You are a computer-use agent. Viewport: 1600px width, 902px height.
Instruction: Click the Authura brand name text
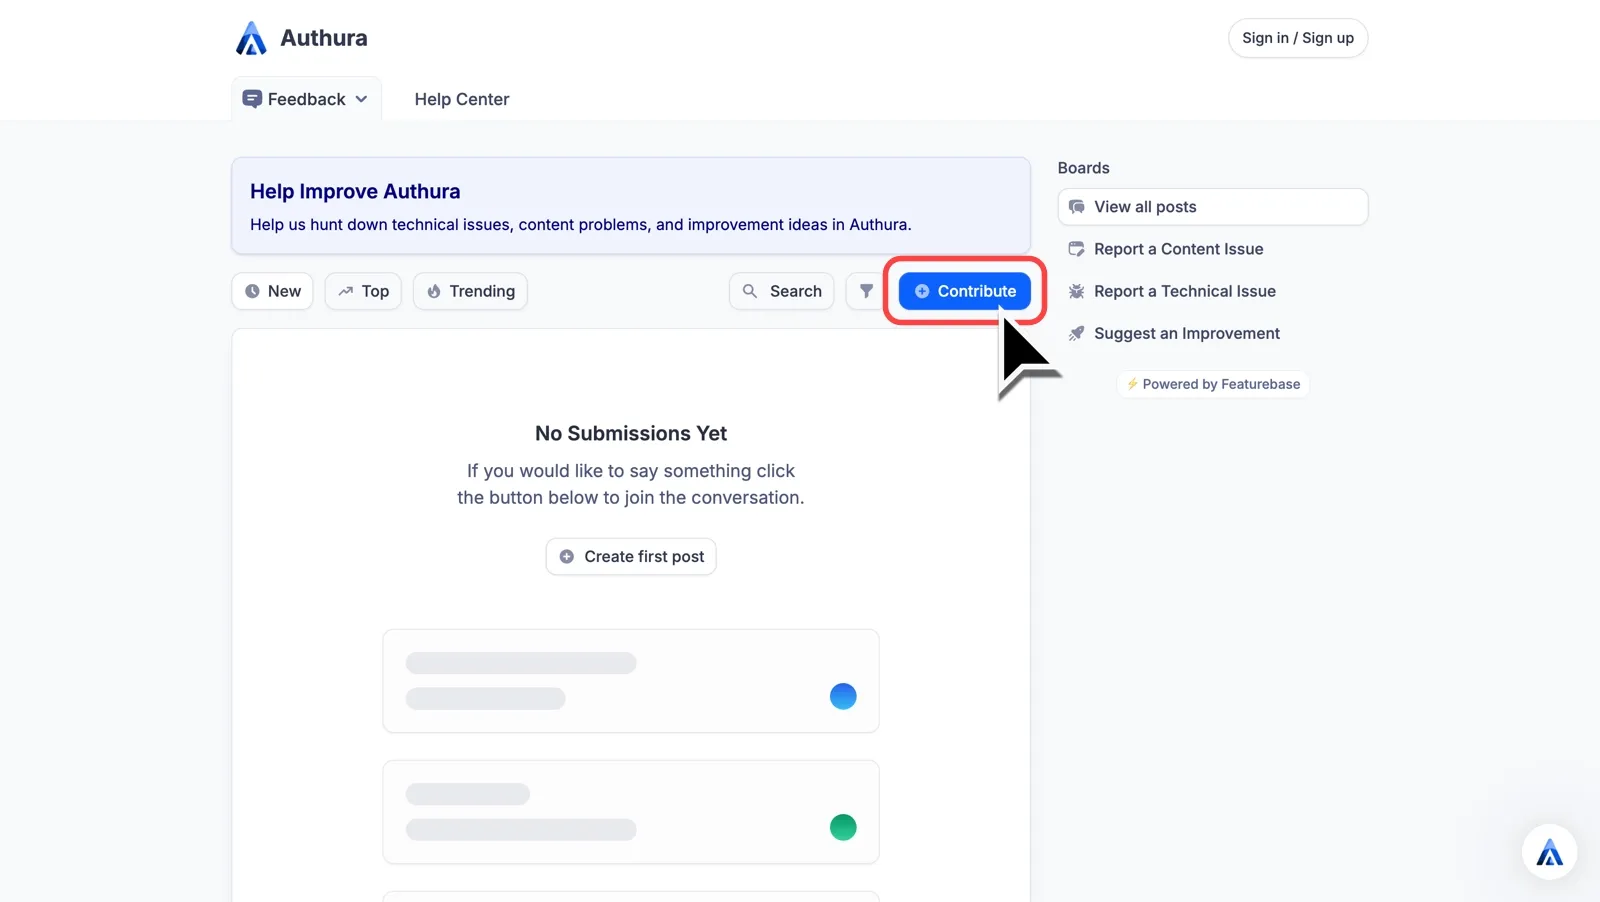point(324,38)
